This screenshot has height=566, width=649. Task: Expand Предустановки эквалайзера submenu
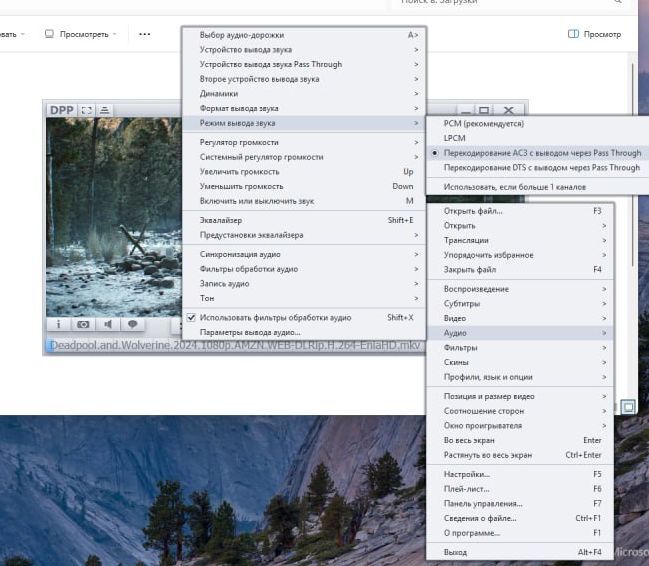point(304,235)
